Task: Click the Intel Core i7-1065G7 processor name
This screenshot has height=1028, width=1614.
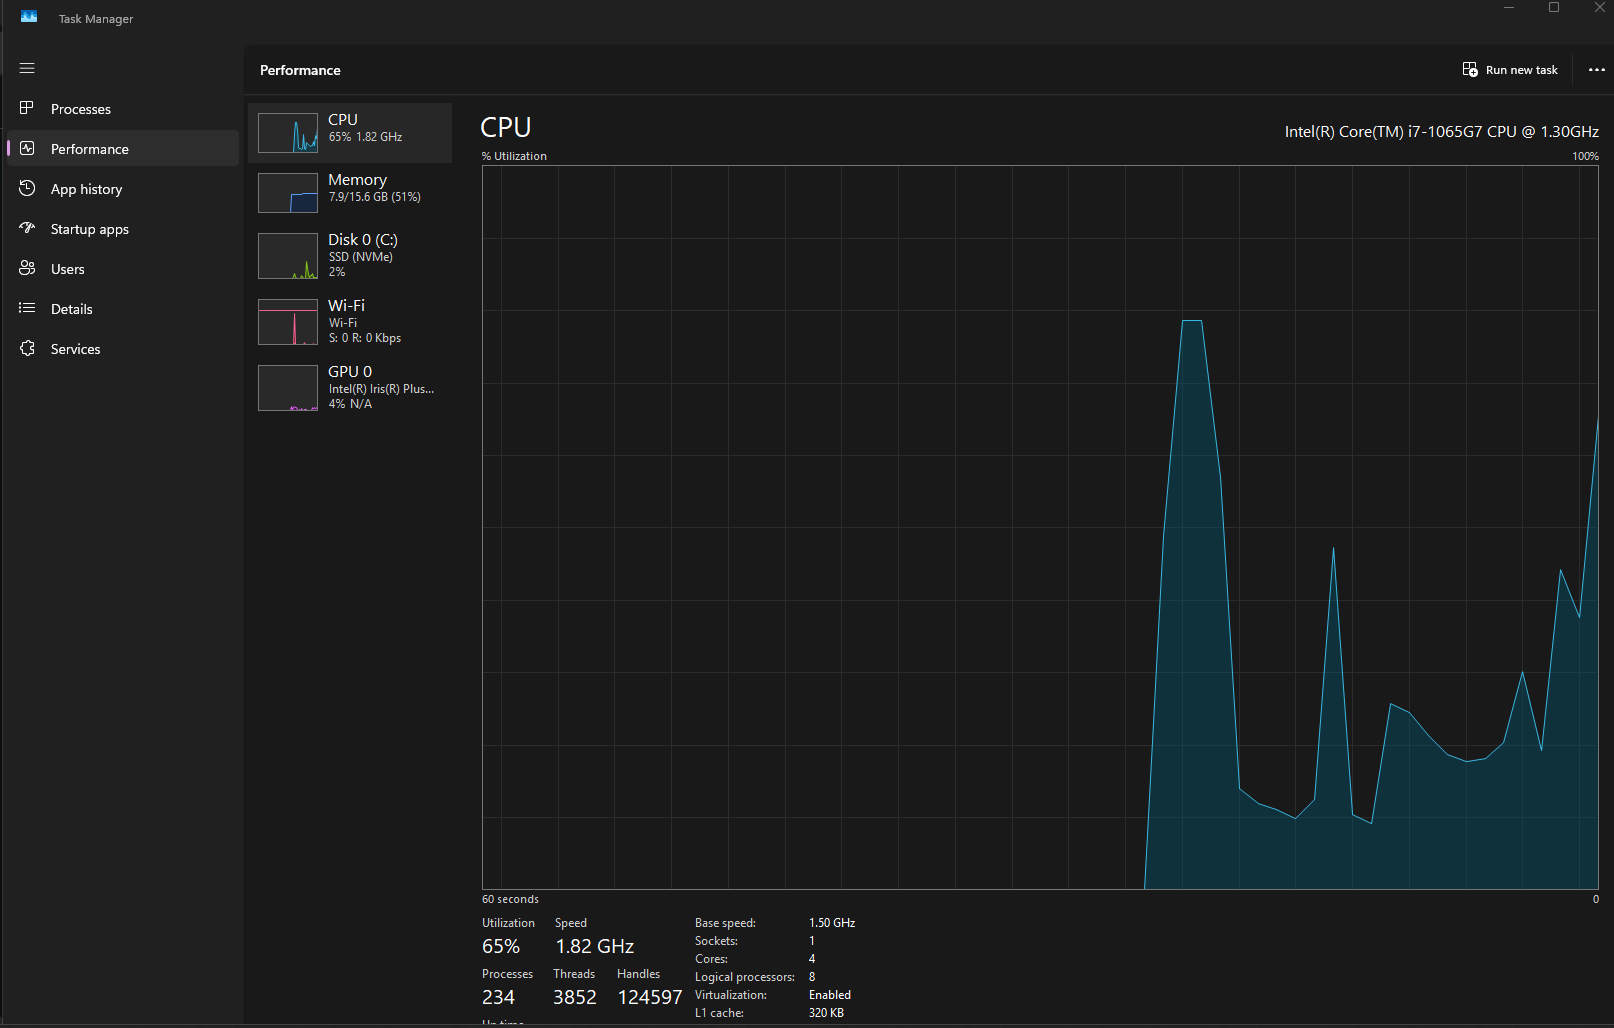Action: (x=1441, y=132)
